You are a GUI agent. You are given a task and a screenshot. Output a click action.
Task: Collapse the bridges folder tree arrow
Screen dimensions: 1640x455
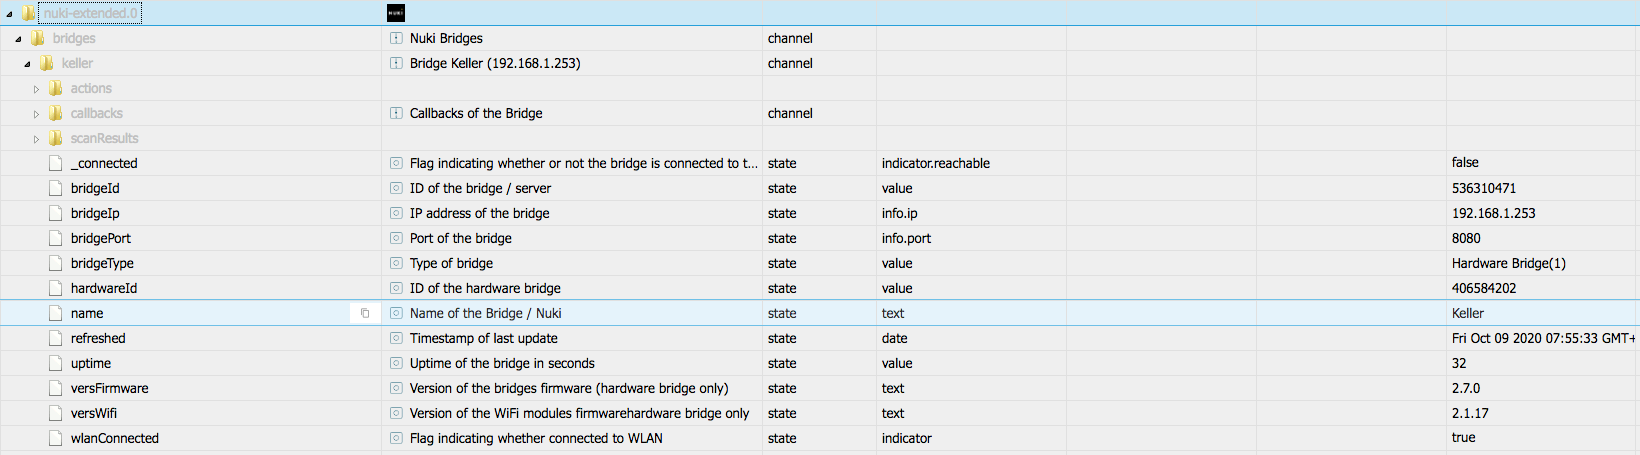(19, 39)
